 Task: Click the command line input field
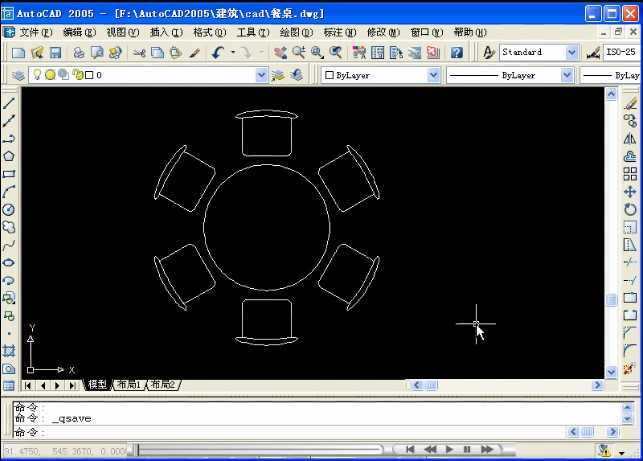(x=289, y=432)
